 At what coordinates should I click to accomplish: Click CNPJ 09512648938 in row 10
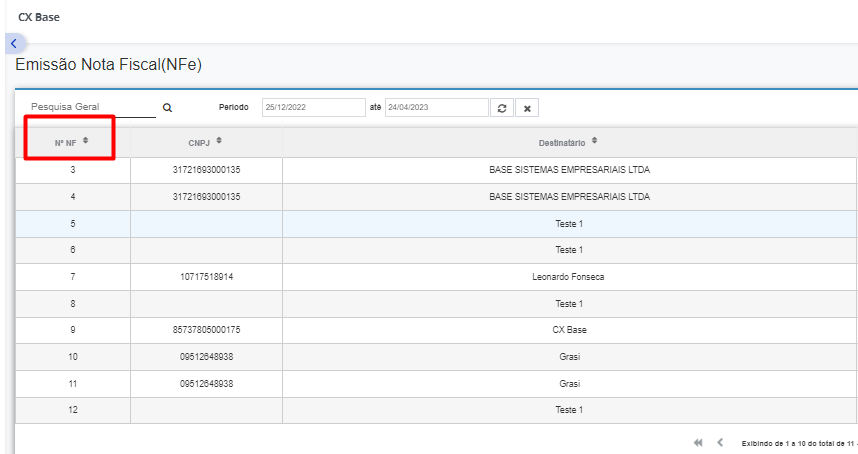pos(206,357)
